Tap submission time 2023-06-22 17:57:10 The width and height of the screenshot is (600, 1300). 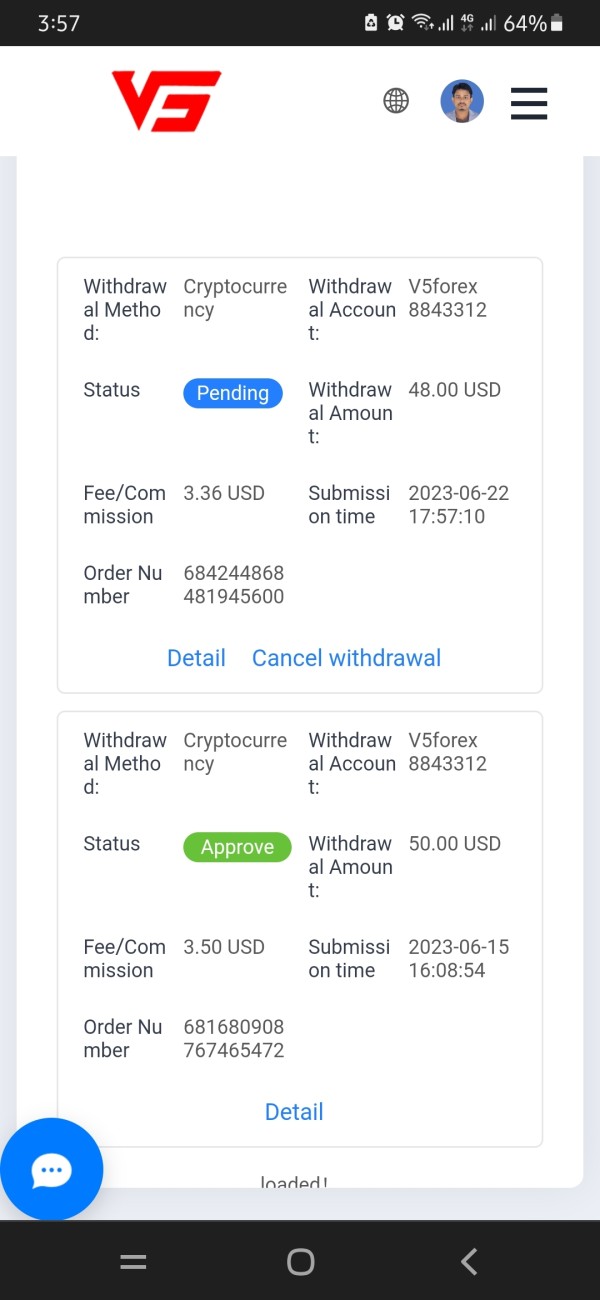[x=458, y=505]
